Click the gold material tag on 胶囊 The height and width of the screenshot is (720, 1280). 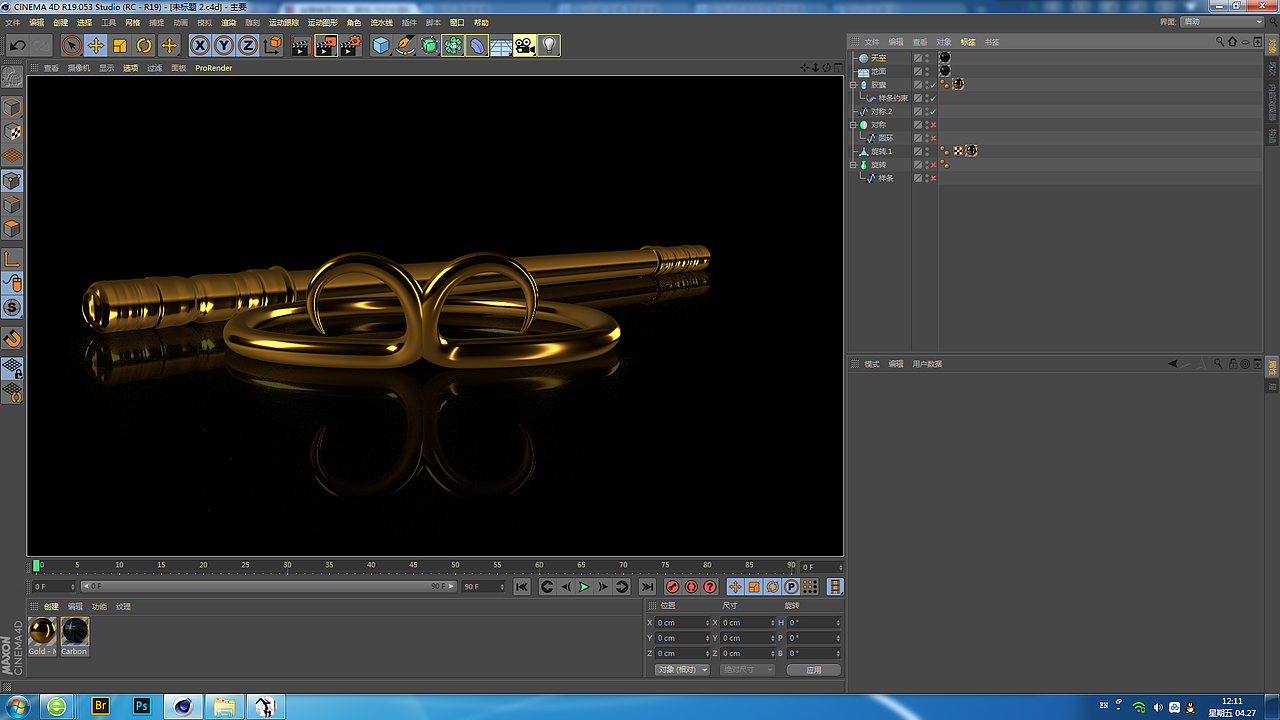958,84
